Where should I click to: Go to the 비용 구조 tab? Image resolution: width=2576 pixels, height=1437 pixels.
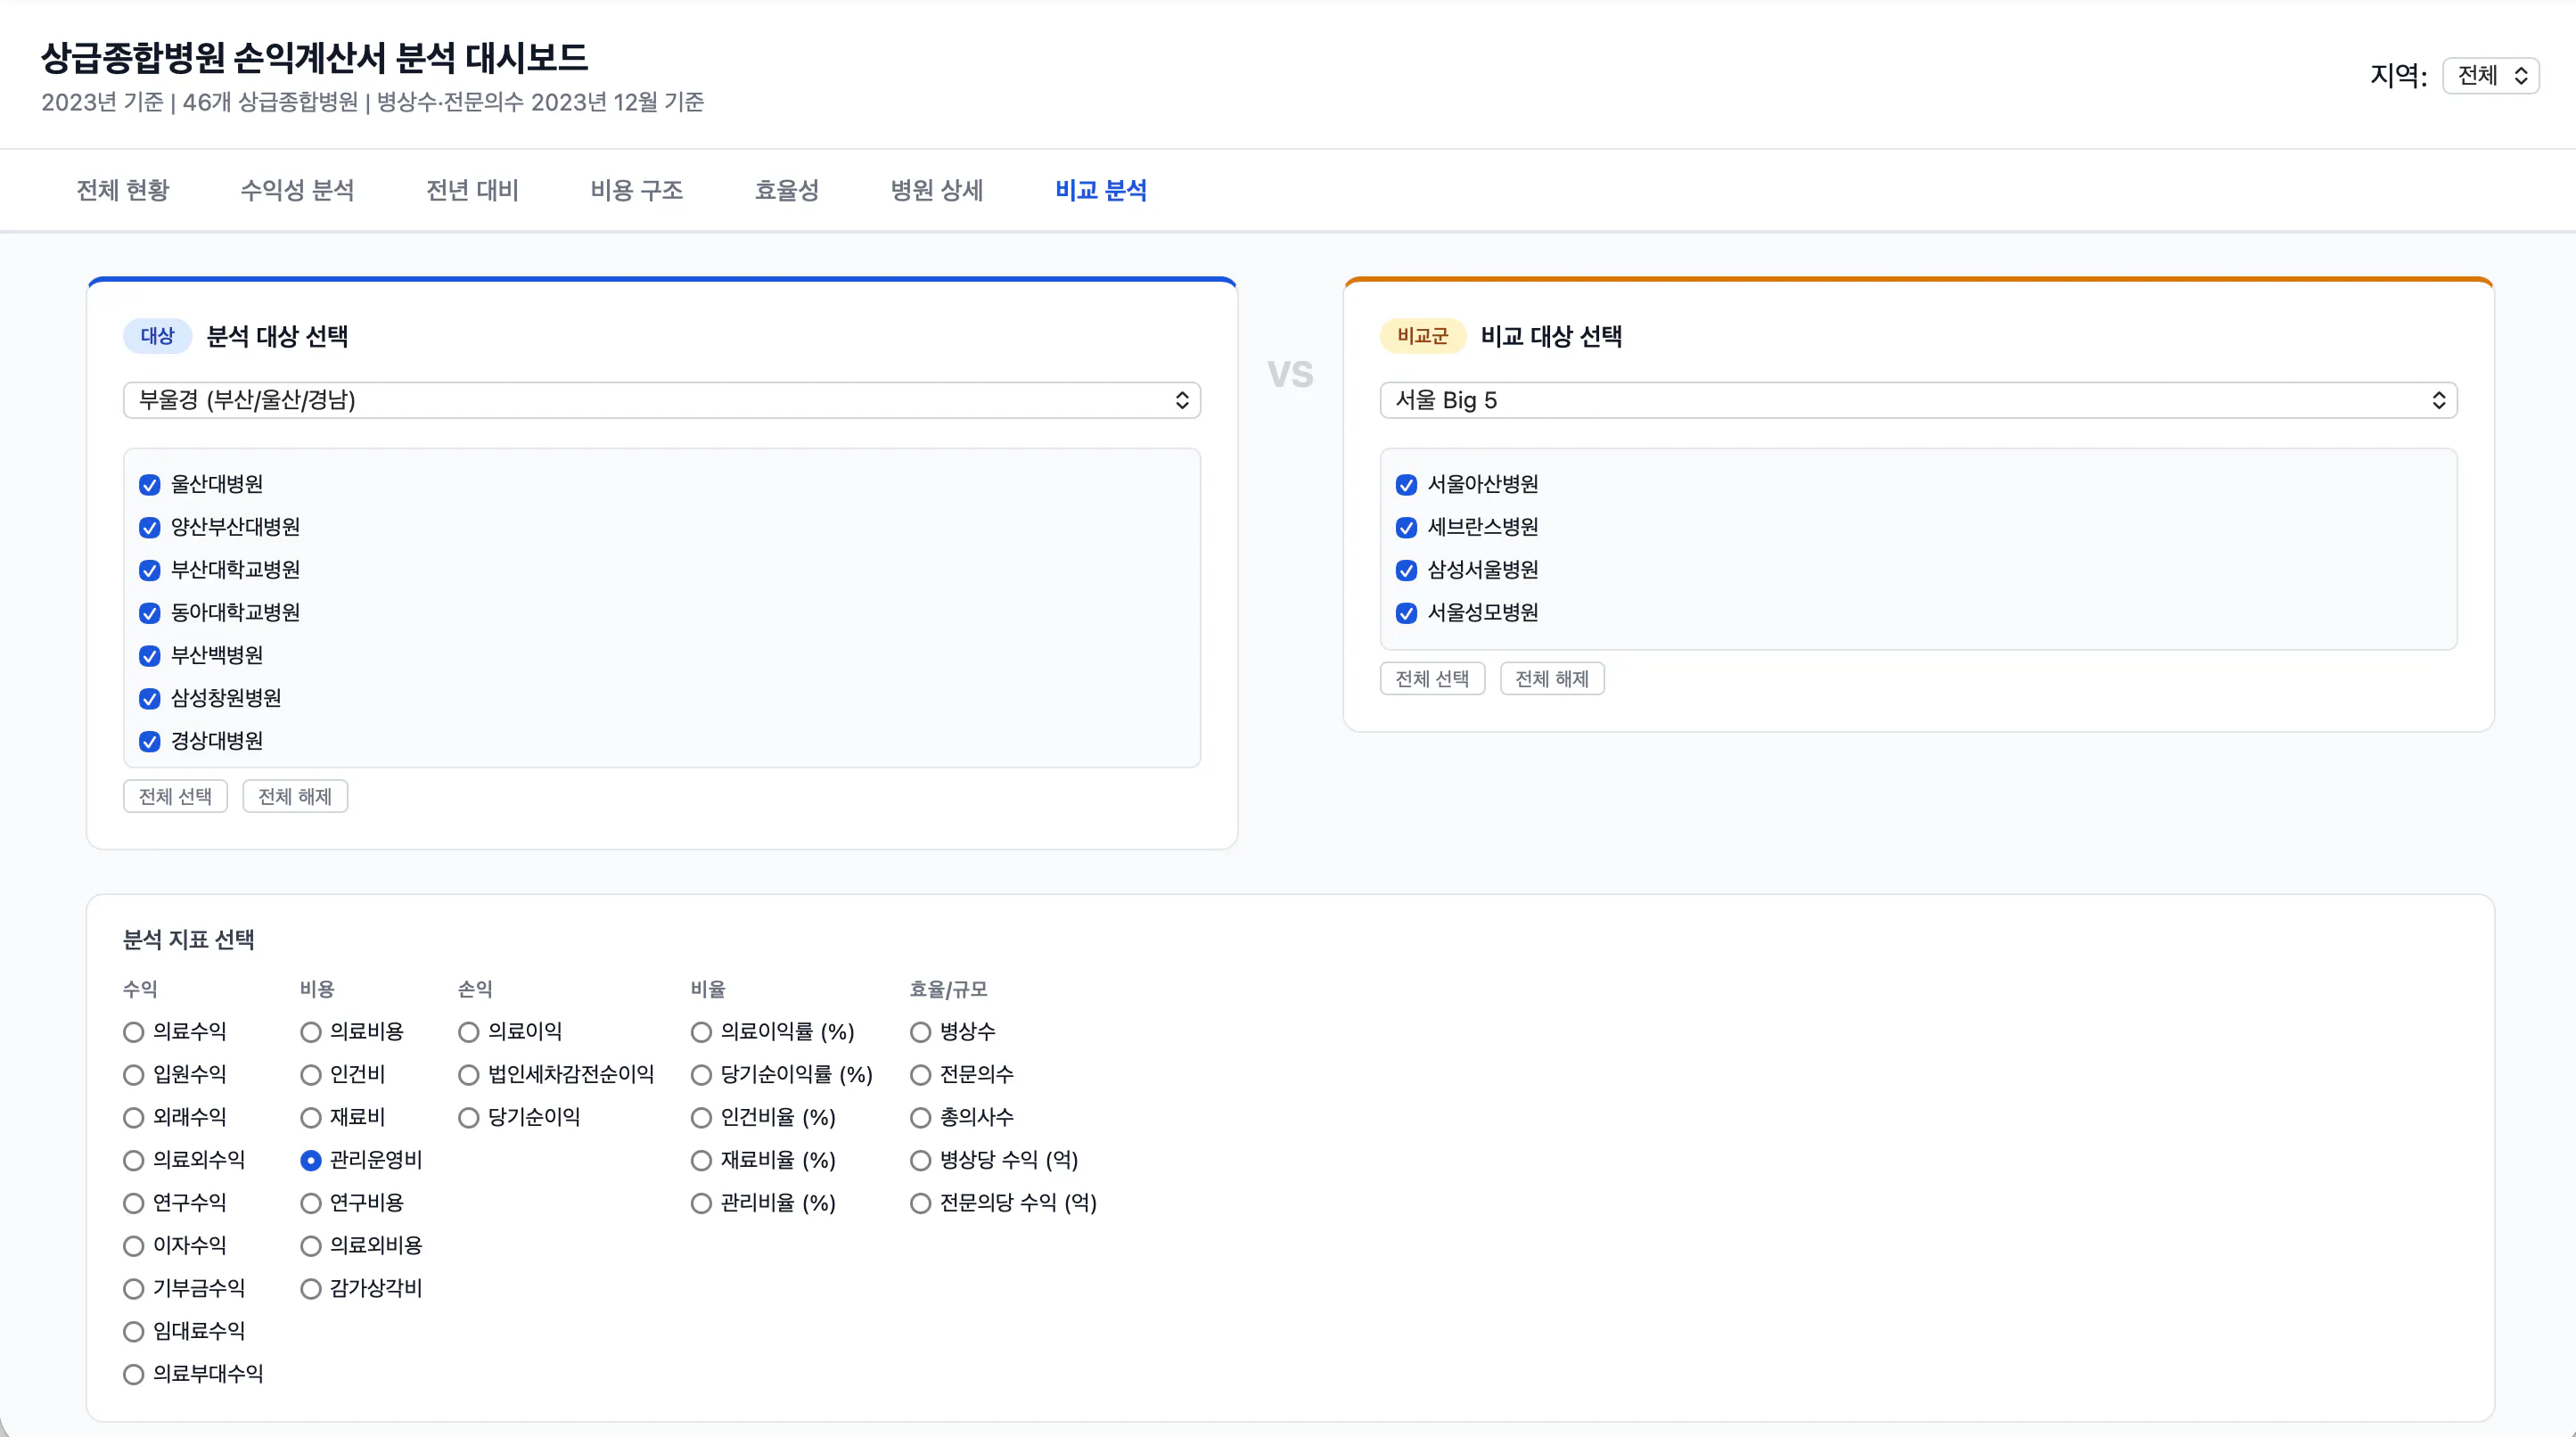tap(636, 190)
